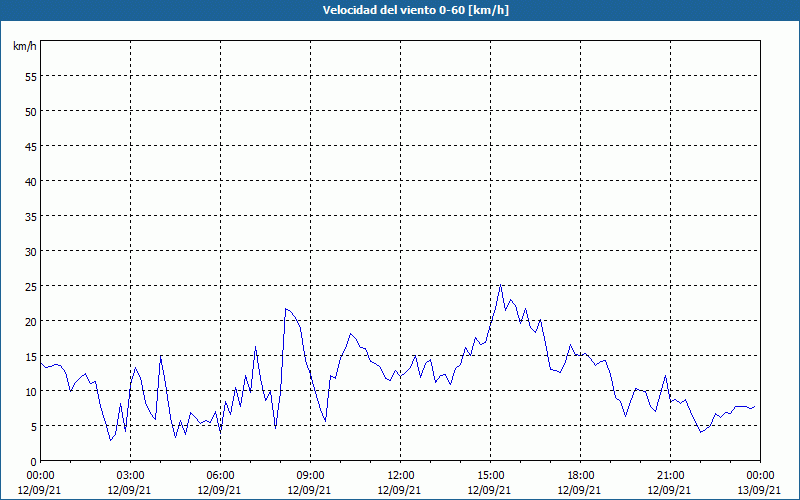Click the y-axis label 15
Screen dimensions: 800x500
tap(31, 357)
